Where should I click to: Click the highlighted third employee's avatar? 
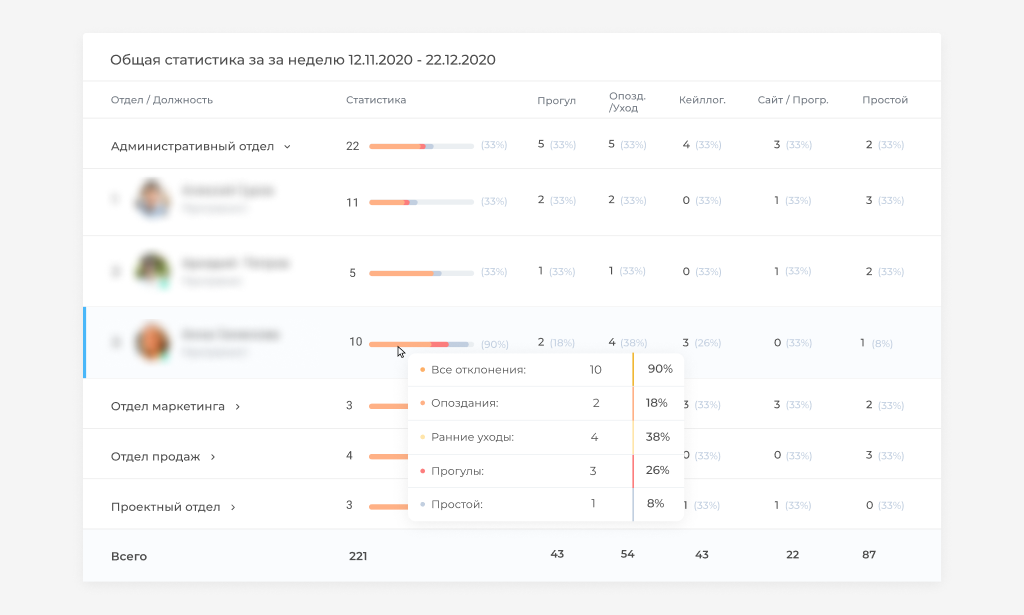152,342
